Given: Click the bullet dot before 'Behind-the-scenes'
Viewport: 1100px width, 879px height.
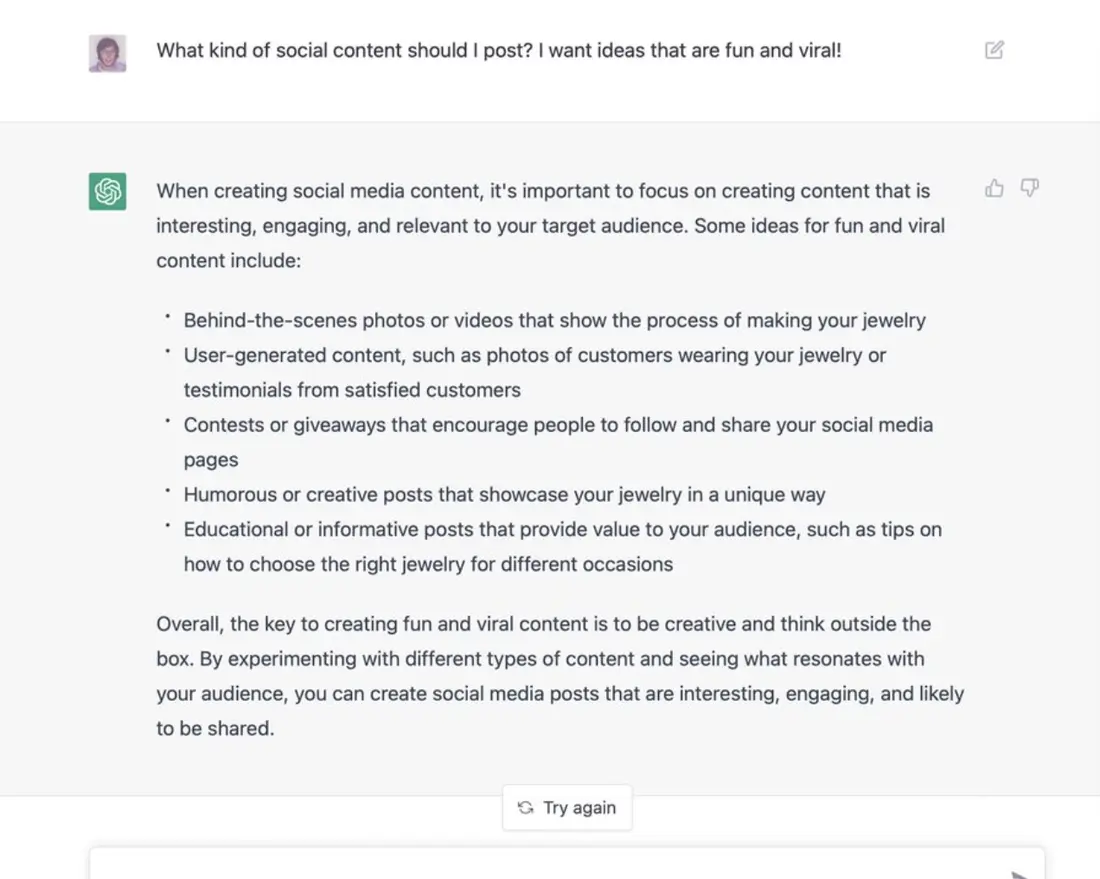Looking at the screenshot, I should pyautogui.click(x=168, y=316).
